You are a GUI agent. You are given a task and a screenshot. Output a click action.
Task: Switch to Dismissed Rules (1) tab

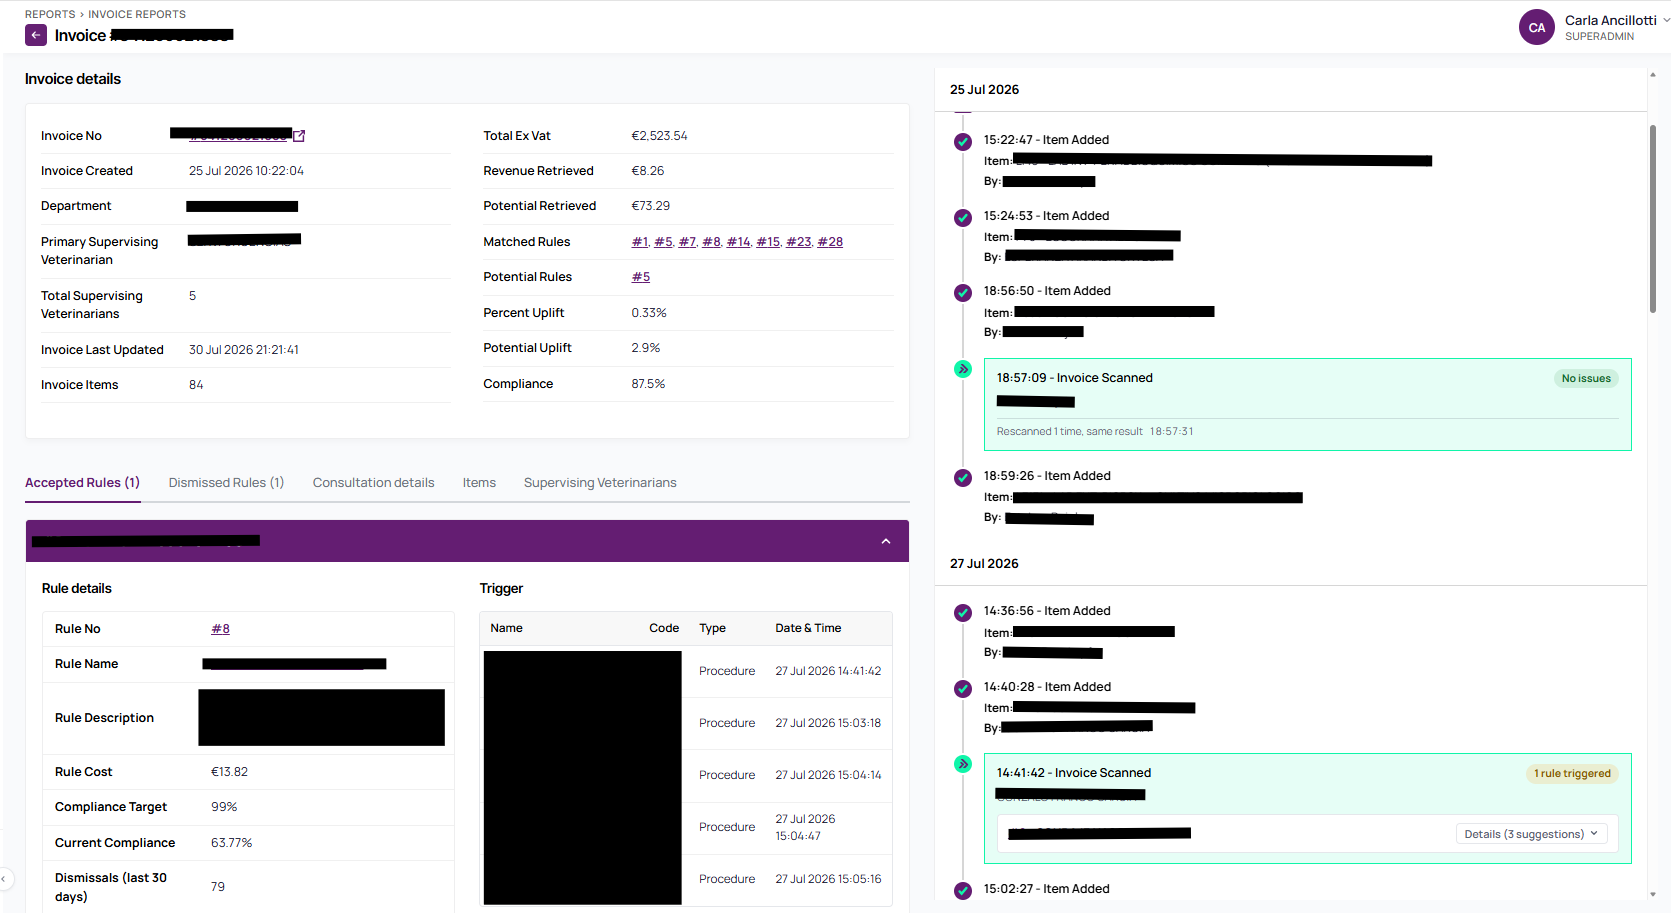[226, 483]
